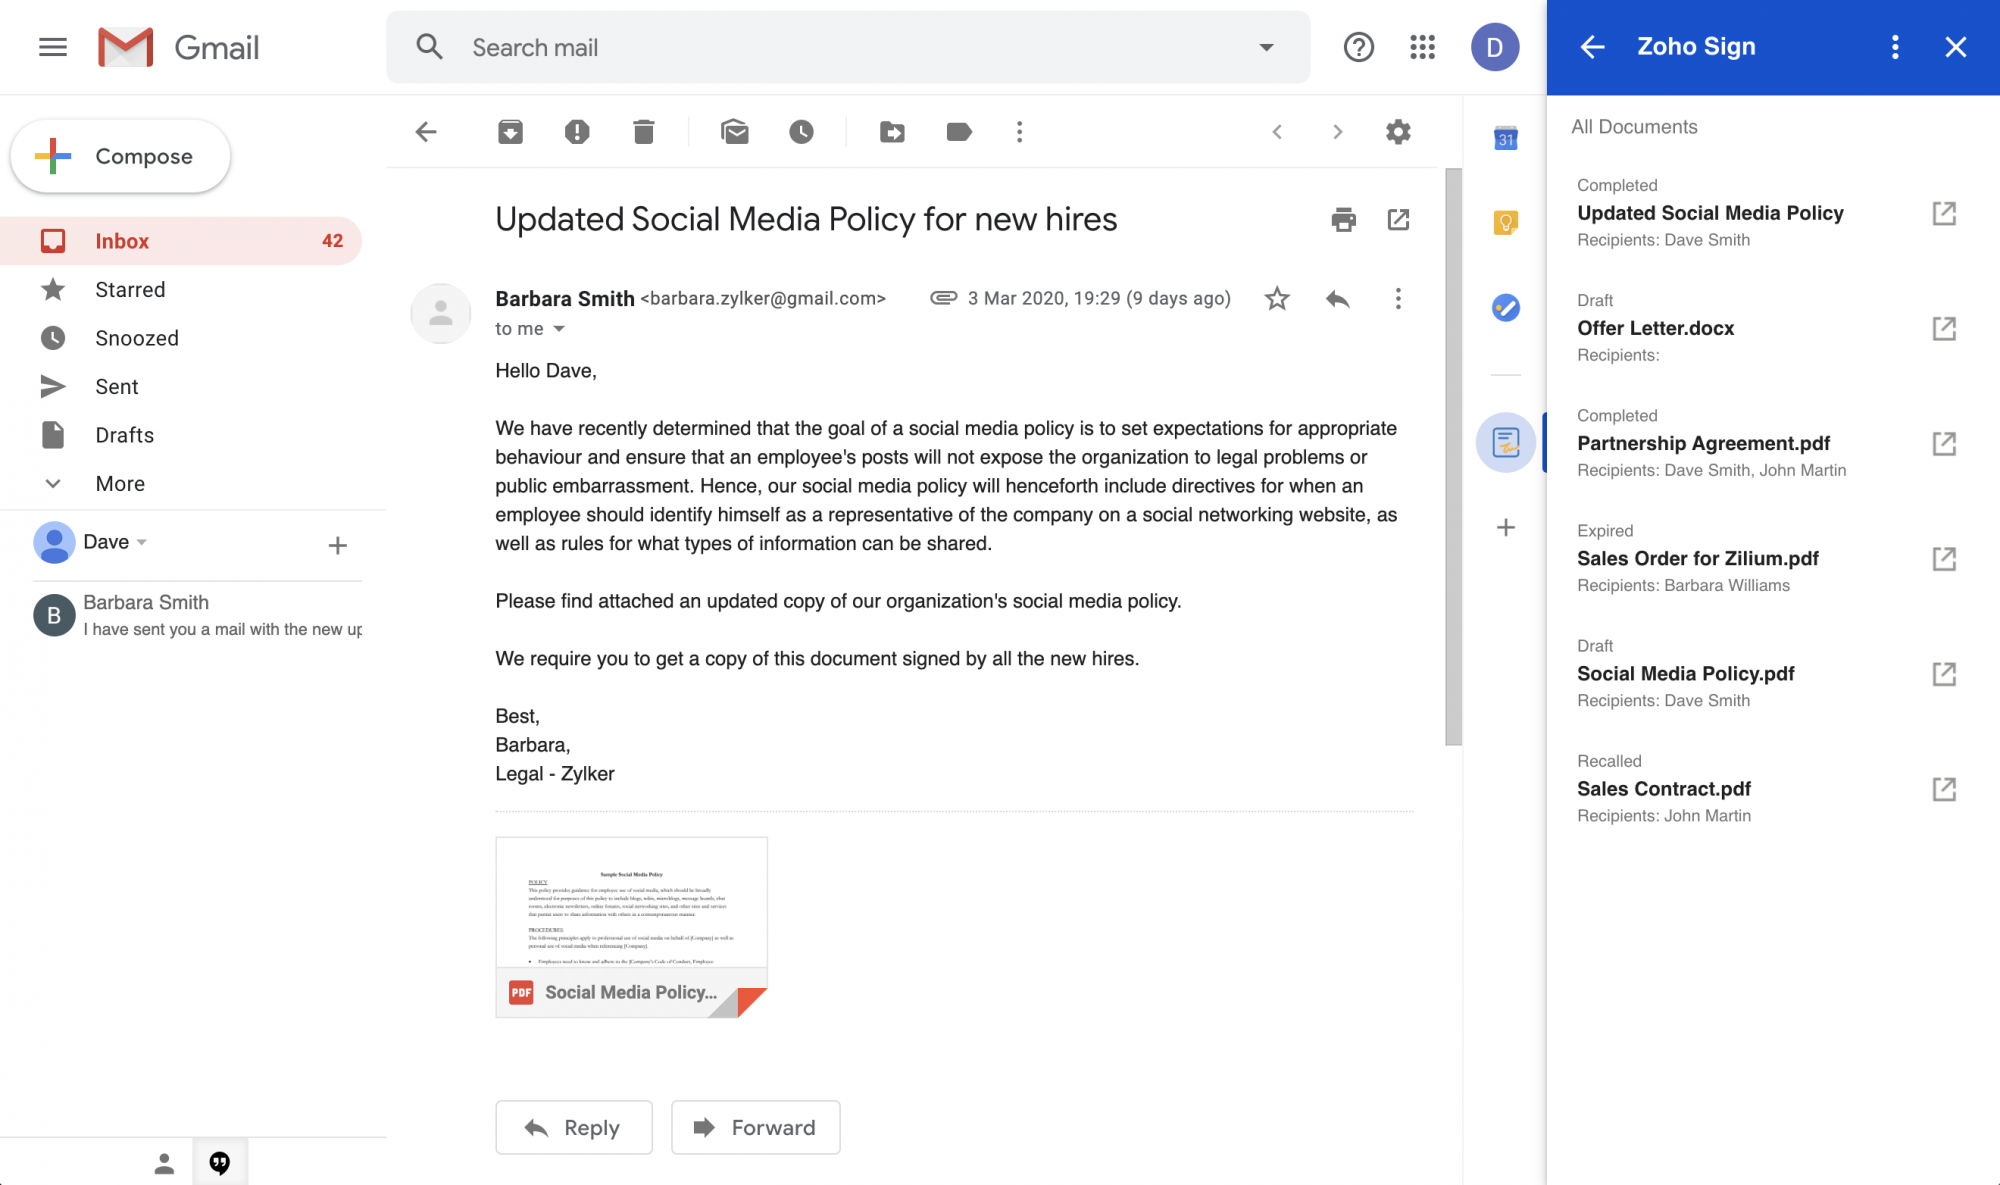Delete this email with trash icon

click(x=643, y=132)
